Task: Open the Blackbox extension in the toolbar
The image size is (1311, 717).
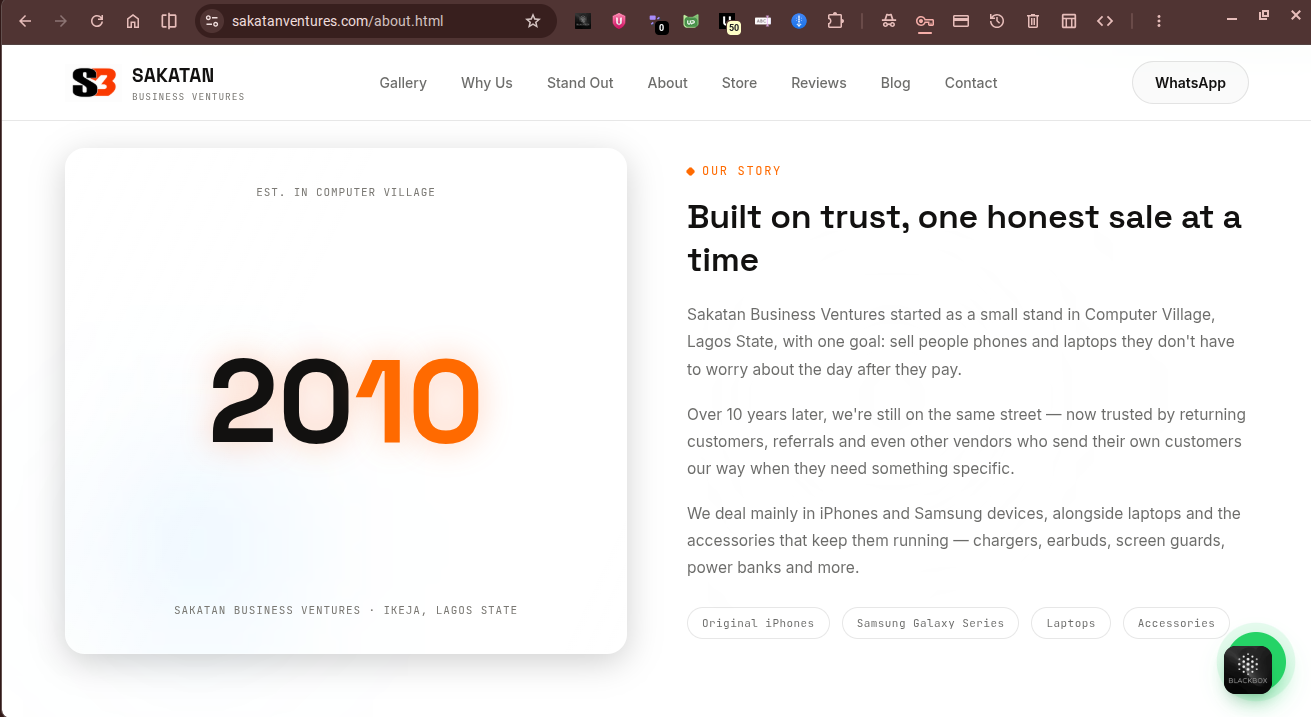Action: click(x=583, y=21)
